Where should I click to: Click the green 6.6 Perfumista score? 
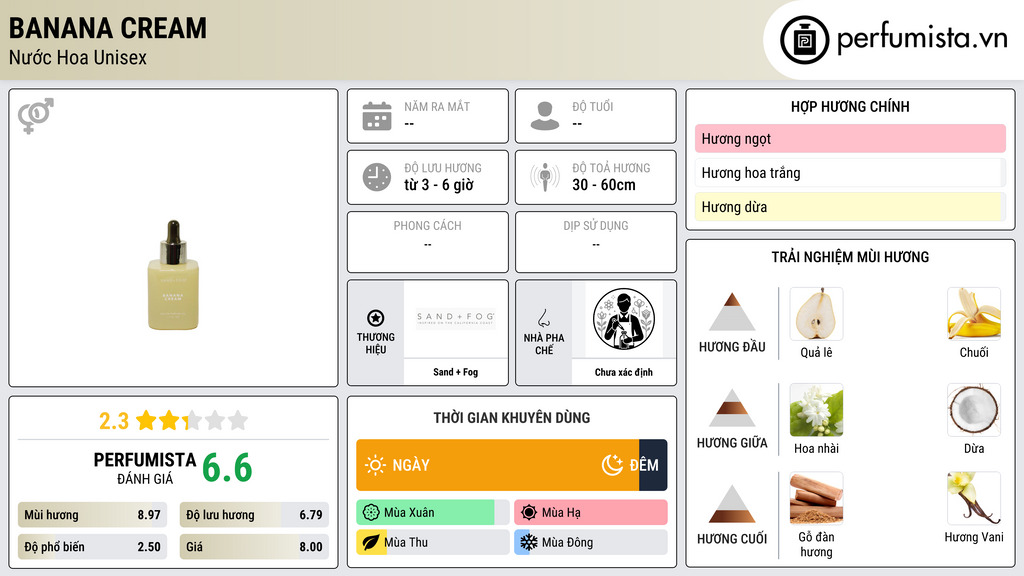227,468
